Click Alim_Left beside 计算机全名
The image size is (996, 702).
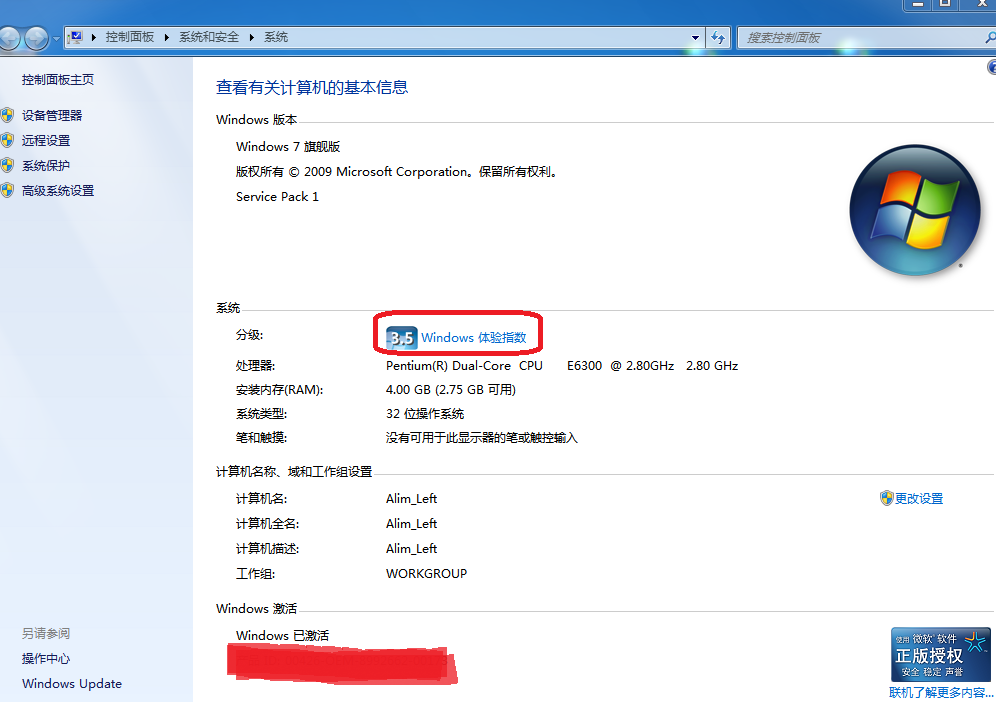411,523
